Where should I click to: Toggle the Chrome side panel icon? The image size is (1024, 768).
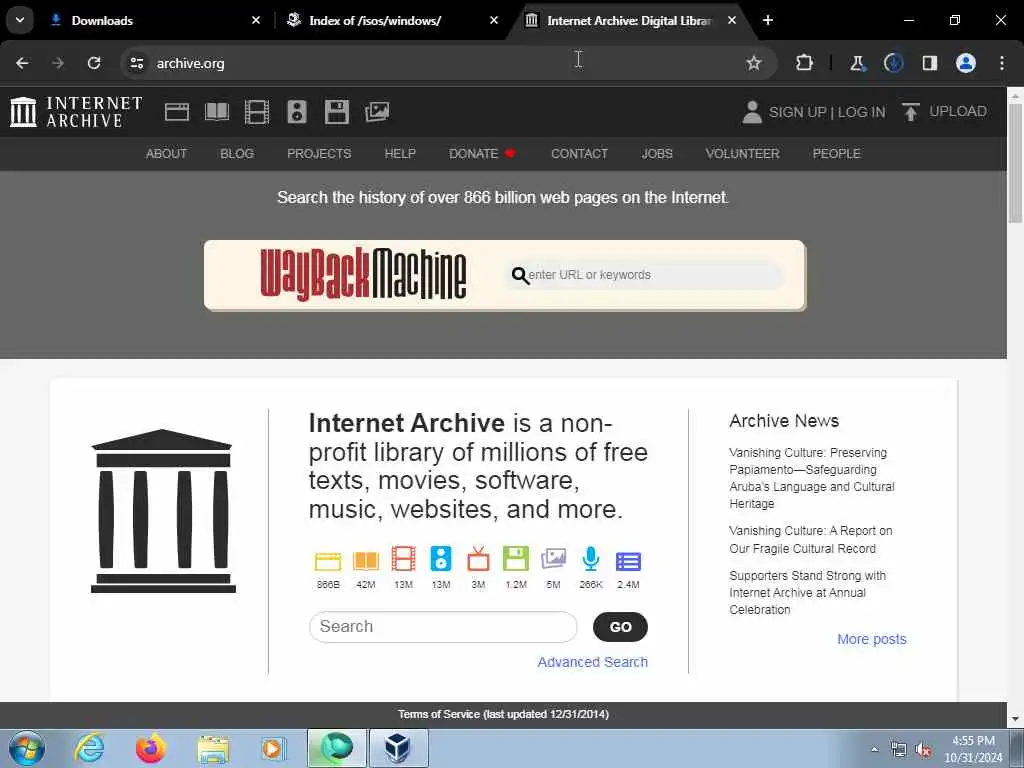coord(929,63)
